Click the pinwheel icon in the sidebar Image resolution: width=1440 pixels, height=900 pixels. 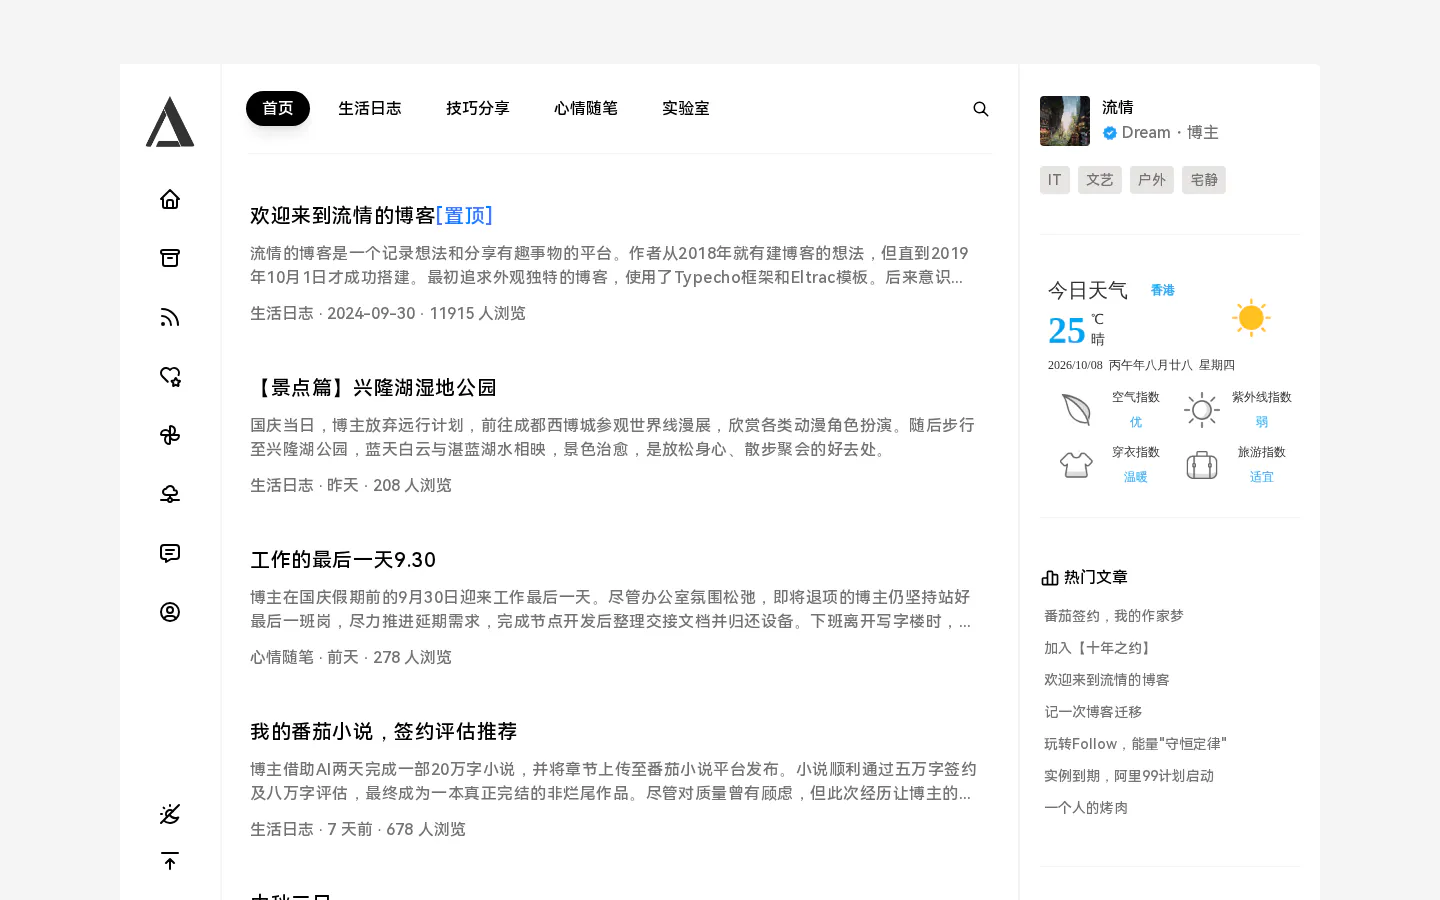coord(170,435)
